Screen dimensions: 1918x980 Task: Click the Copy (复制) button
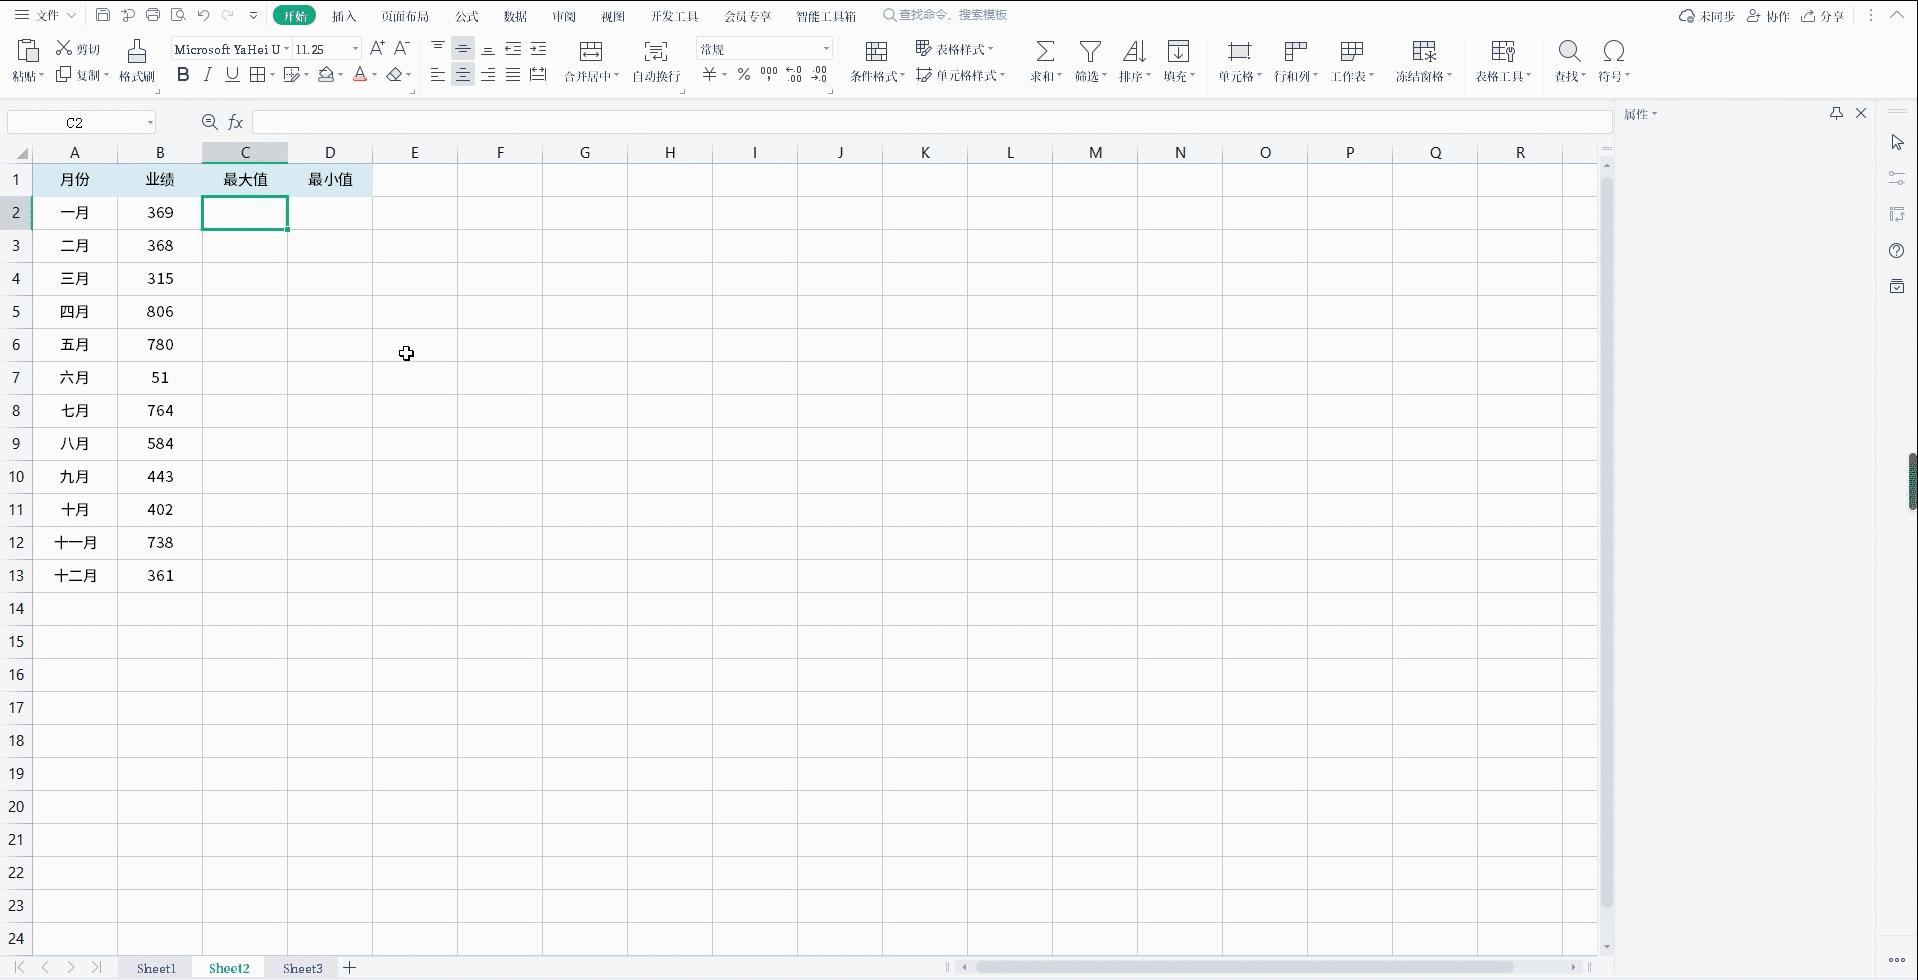pyautogui.click(x=82, y=75)
